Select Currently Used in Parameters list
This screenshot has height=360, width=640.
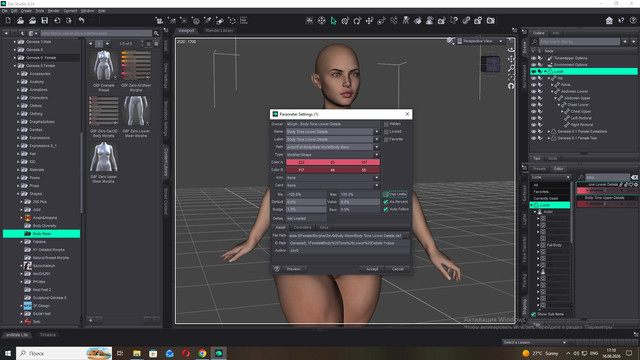pos(546,198)
